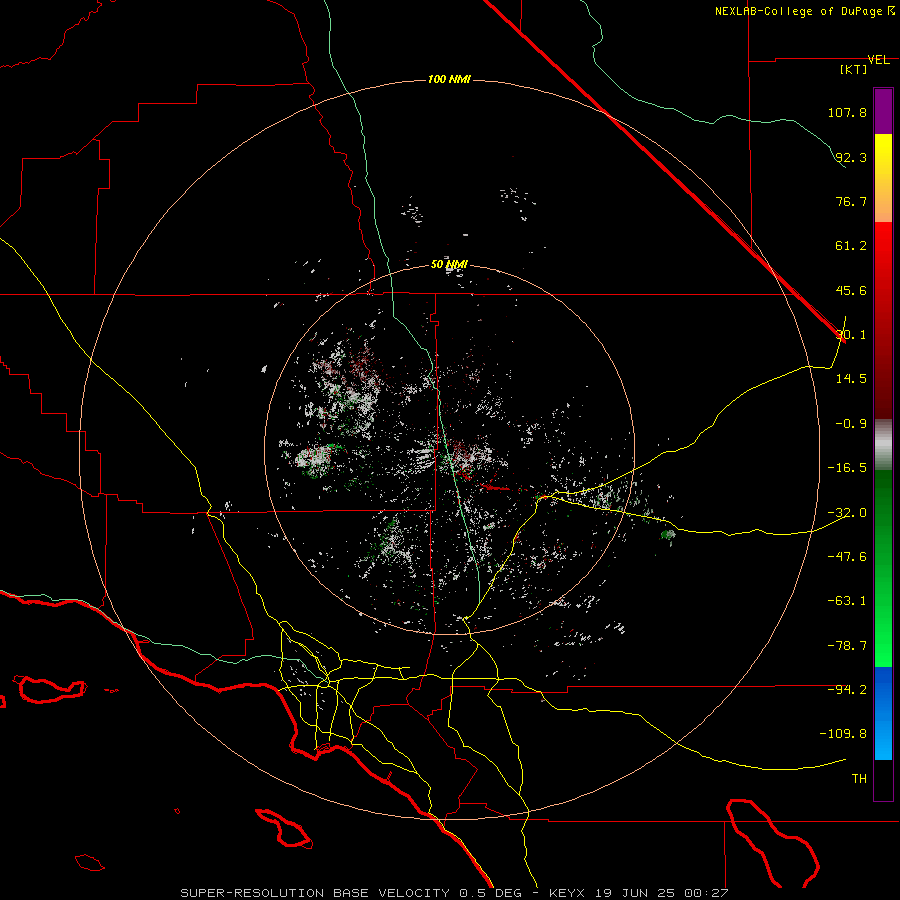This screenshot has width=900, height=900.
Task: Click the yellow-orange segment of velocity color bar
Action: [x=883, y=178]
